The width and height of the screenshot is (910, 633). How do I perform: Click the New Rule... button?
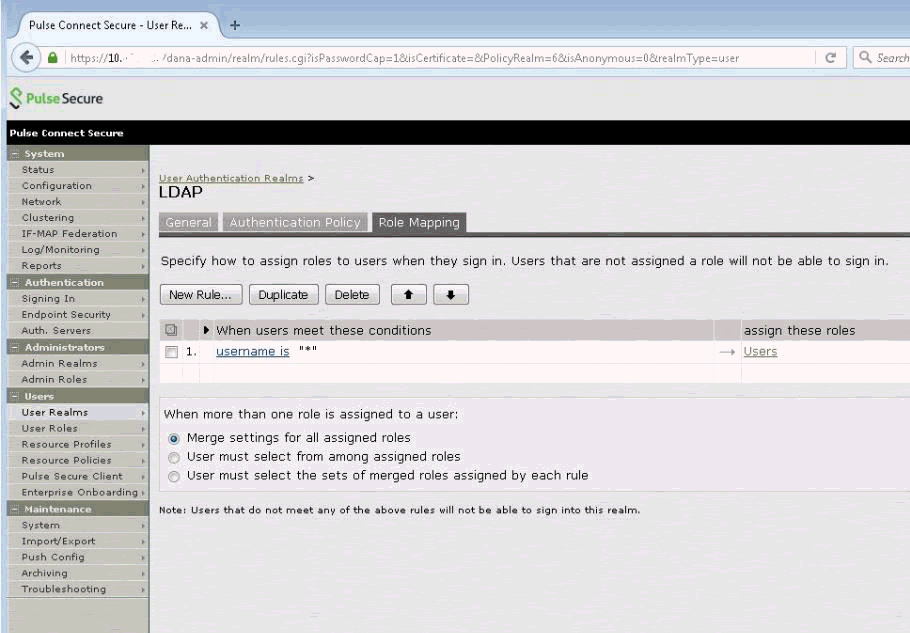tap(200, 295)
